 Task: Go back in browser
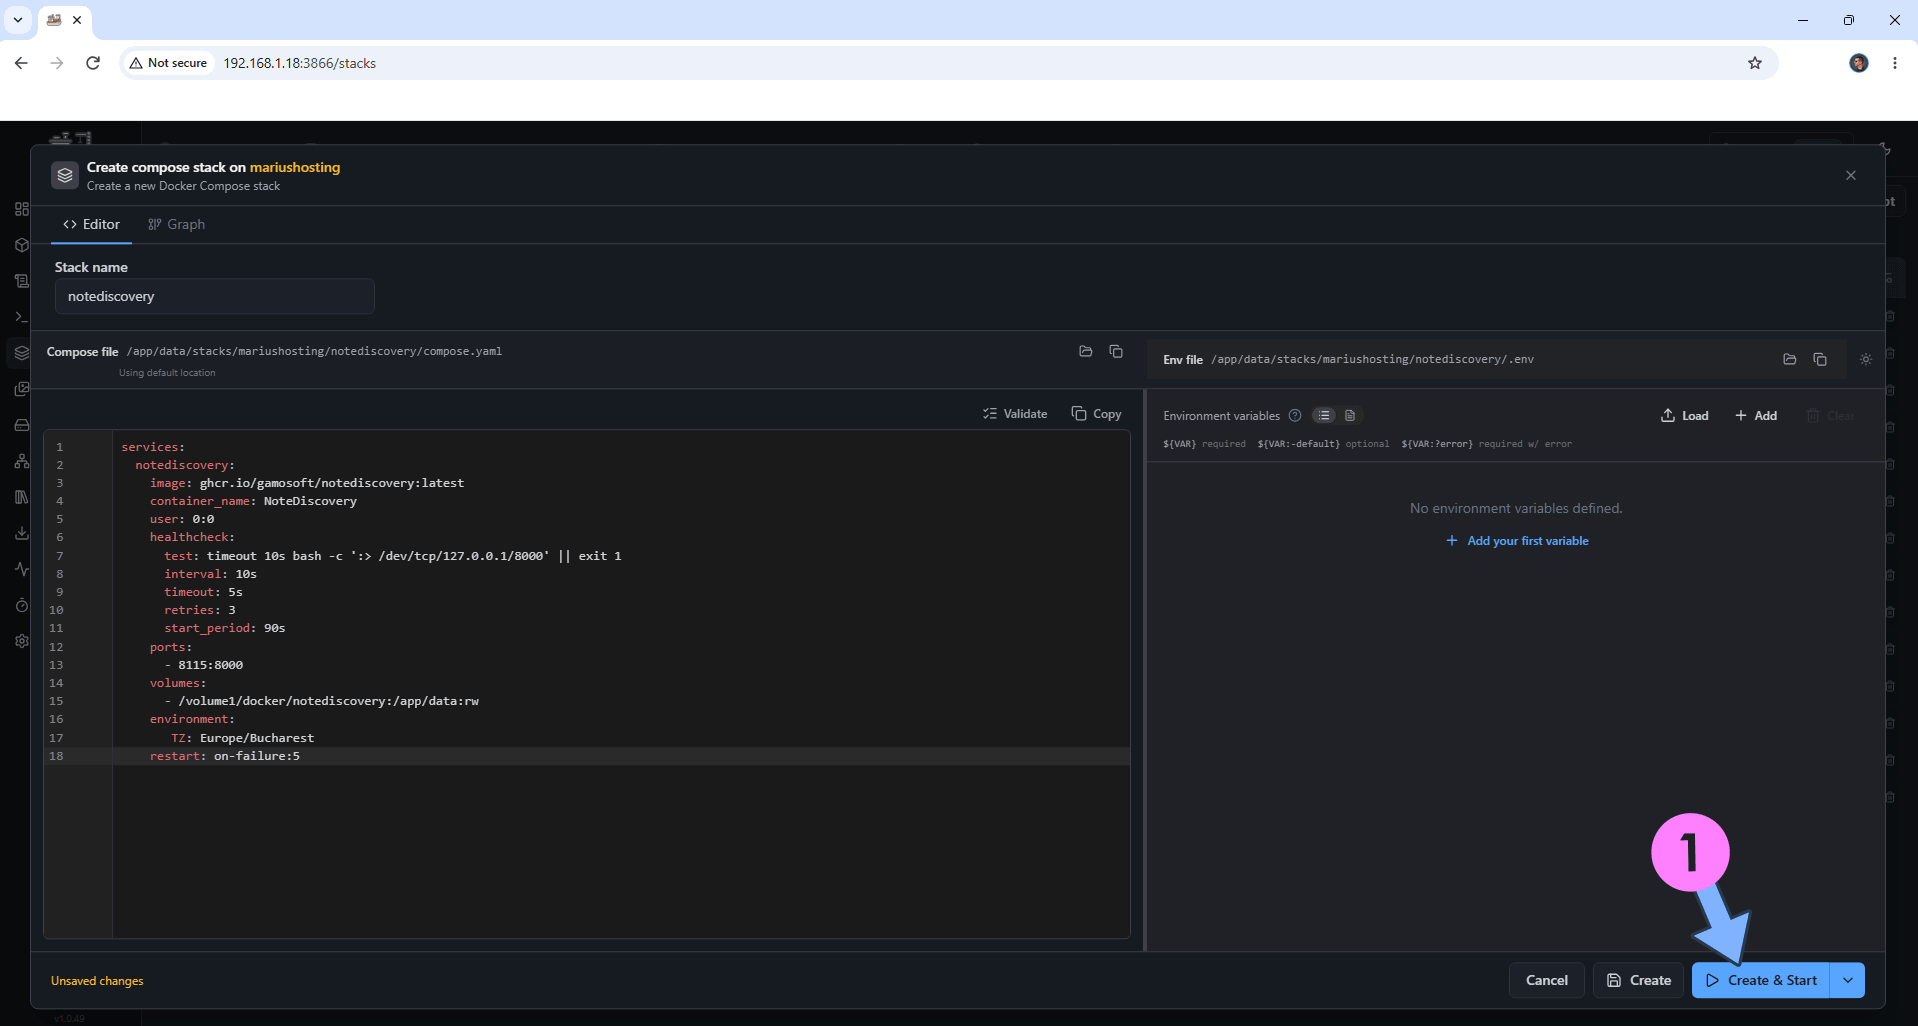[x=21, y=63]
